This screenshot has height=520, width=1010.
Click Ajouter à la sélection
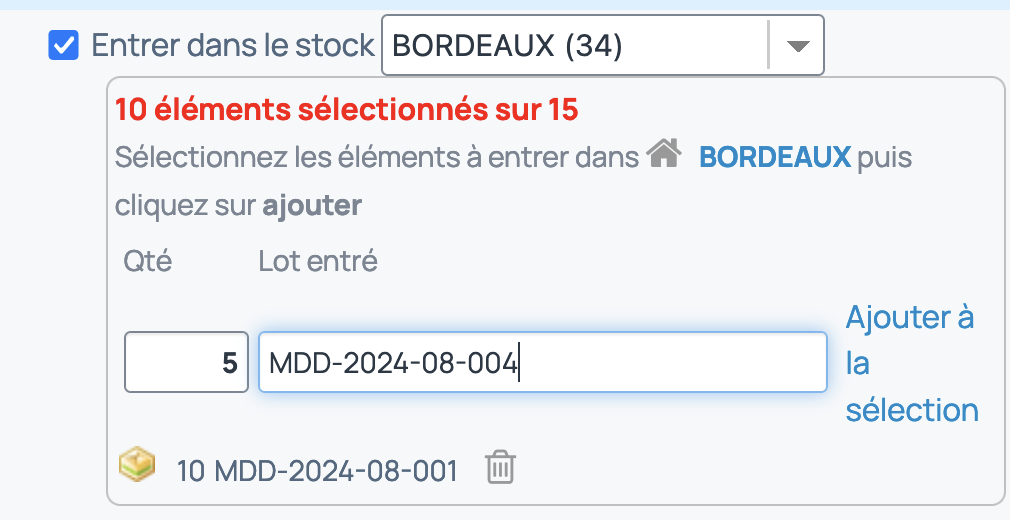[x=911, y=363]
